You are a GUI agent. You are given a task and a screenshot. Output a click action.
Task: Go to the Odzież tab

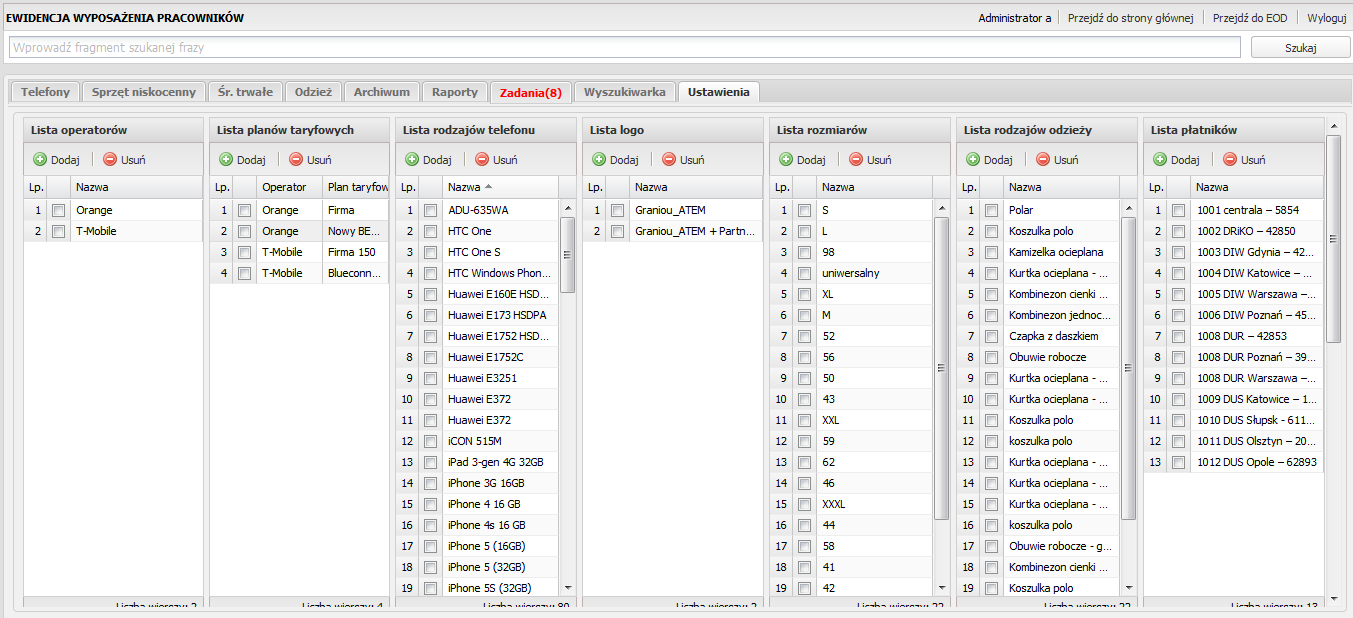(x=313, y=92)
